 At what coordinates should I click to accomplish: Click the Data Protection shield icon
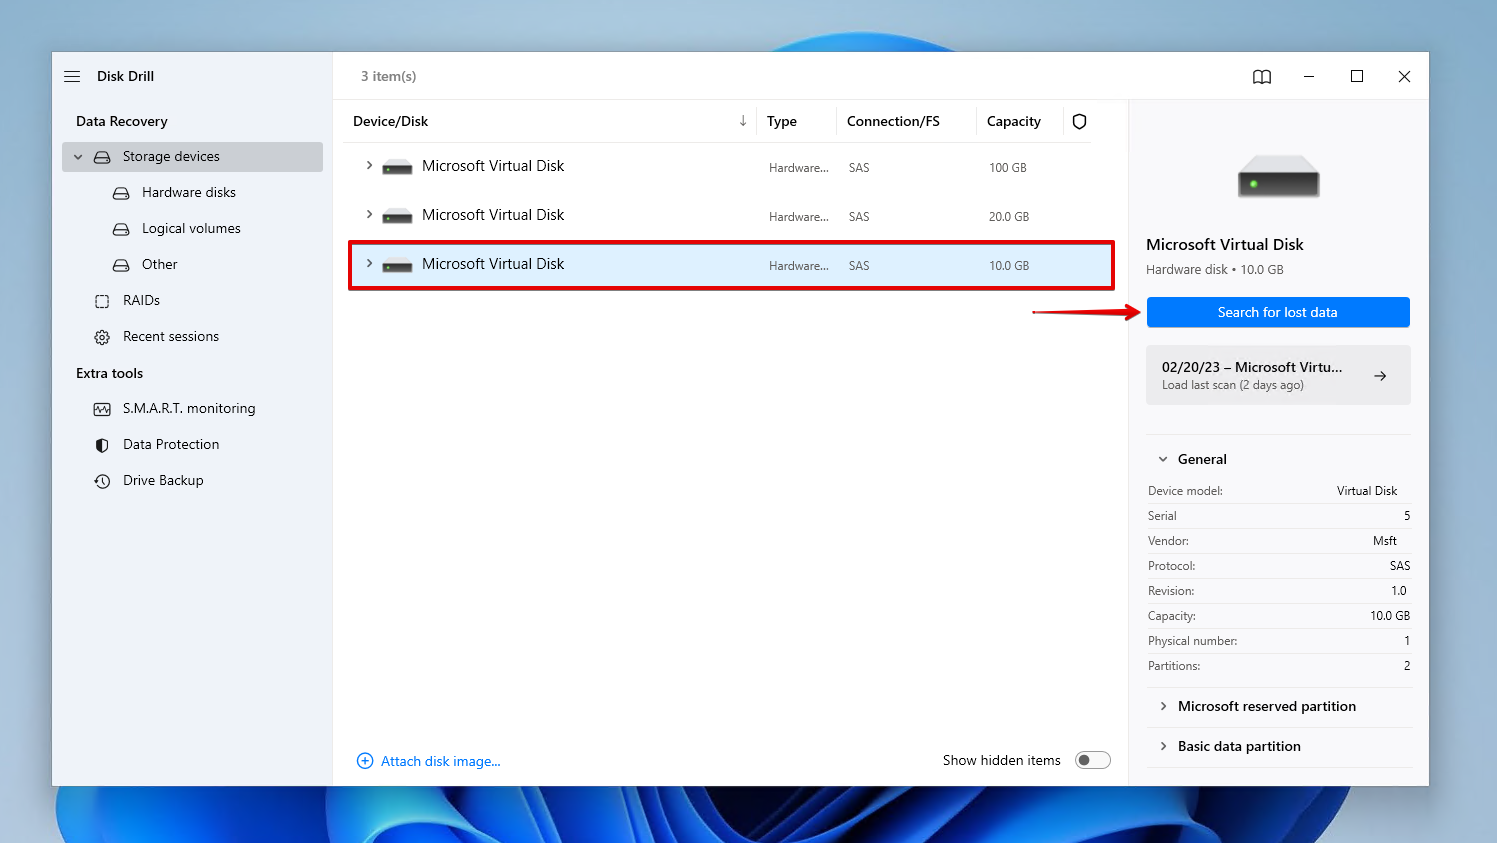pos(102,445)
